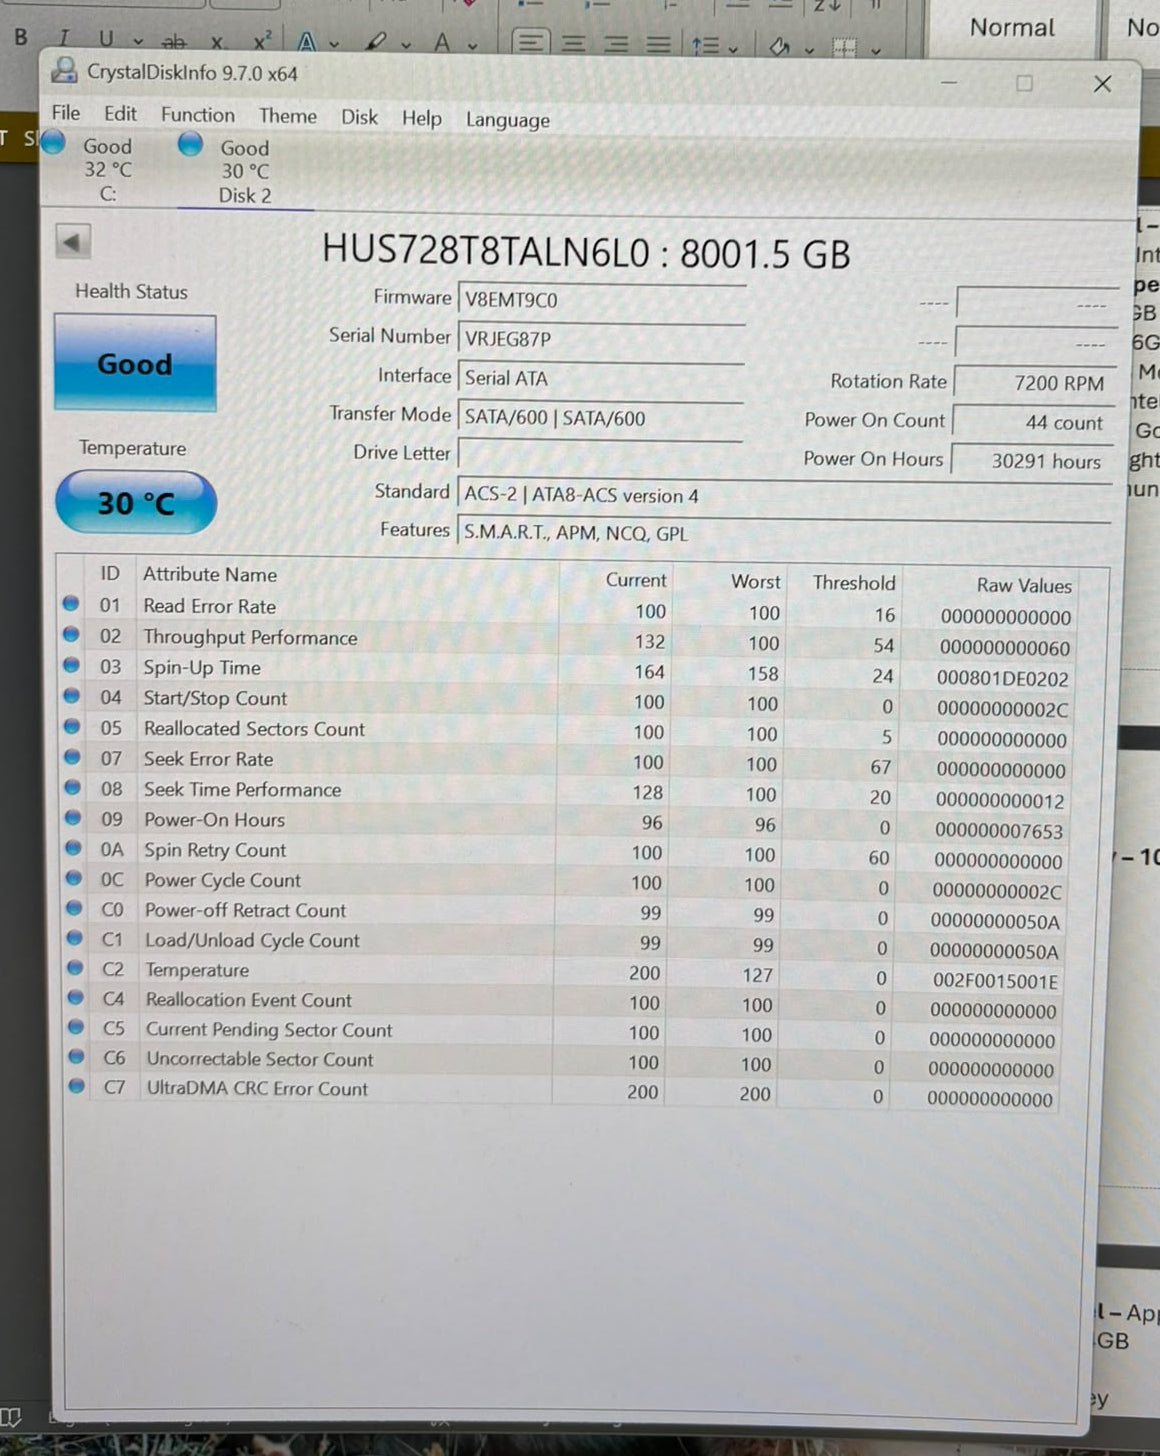Click the status icon for Current Pending Sector Count
Screen dimensions: 1160x1456
coord(76,1027)
